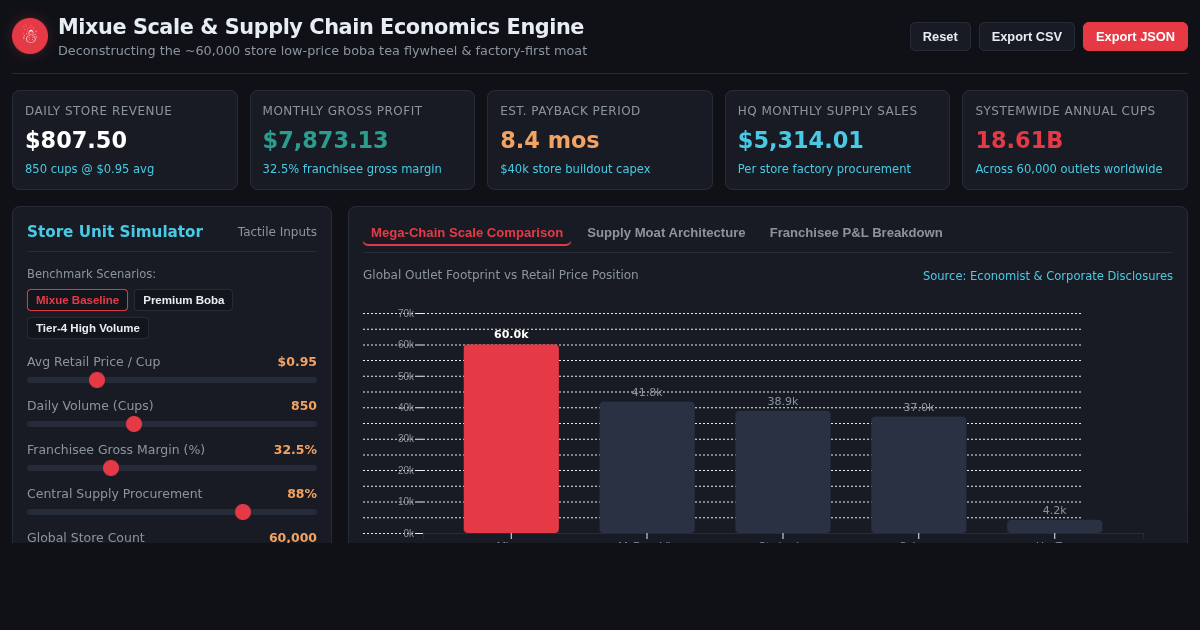
Task: Click 'Source: Economist & Corporate Disclosures' text
Action: (x=1048, y=276)
